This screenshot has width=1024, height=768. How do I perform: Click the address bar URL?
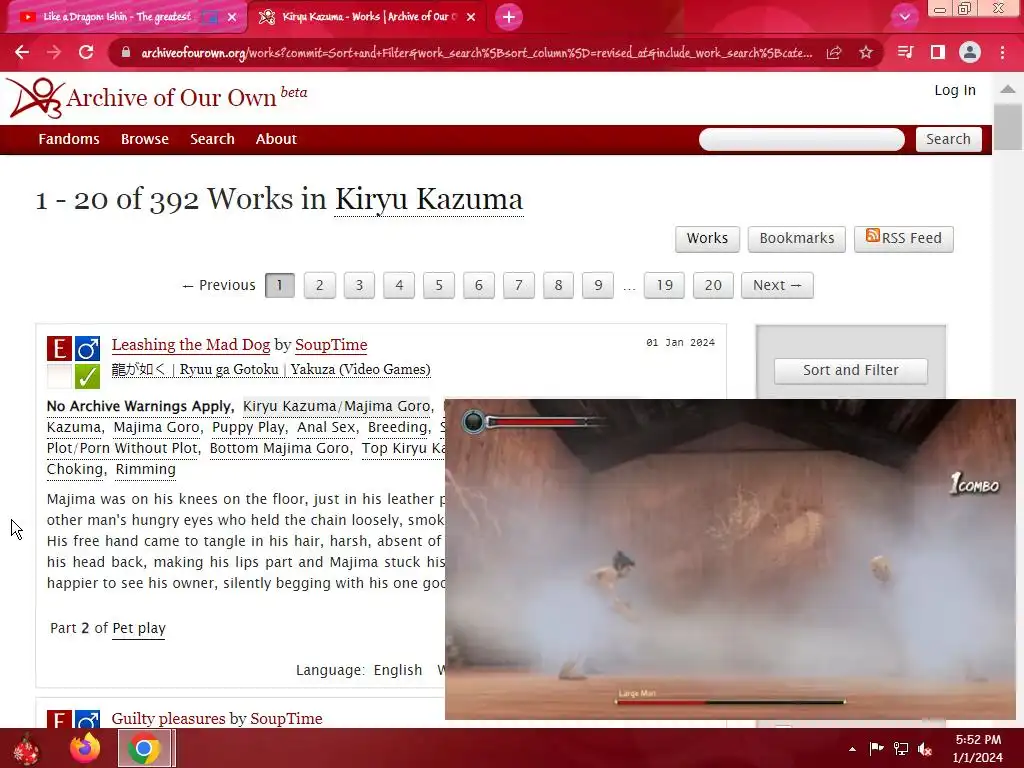tap(477, 53)
